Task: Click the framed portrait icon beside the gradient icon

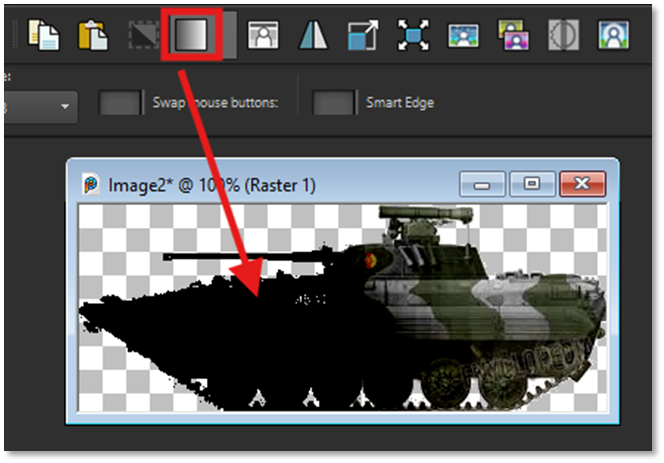Action: [x=264, y=36]
